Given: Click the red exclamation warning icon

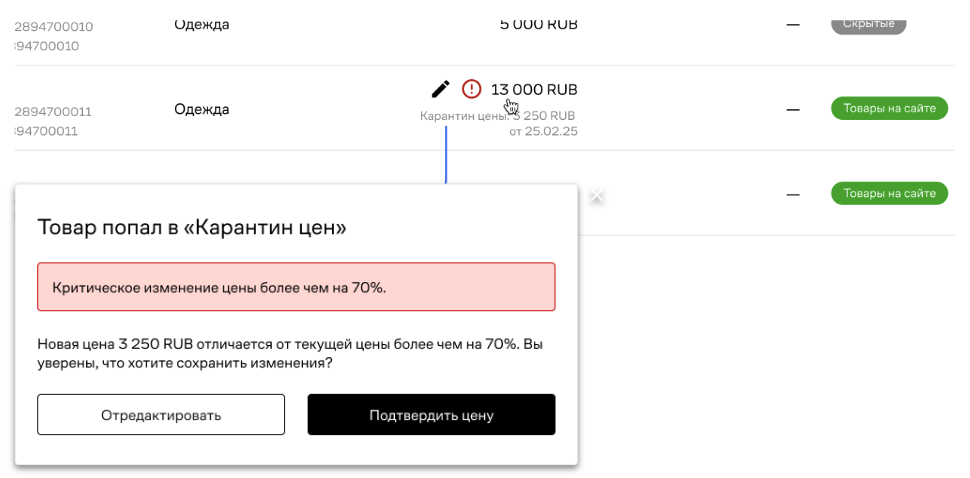Looking at the screenshot, I should [471, 89].
